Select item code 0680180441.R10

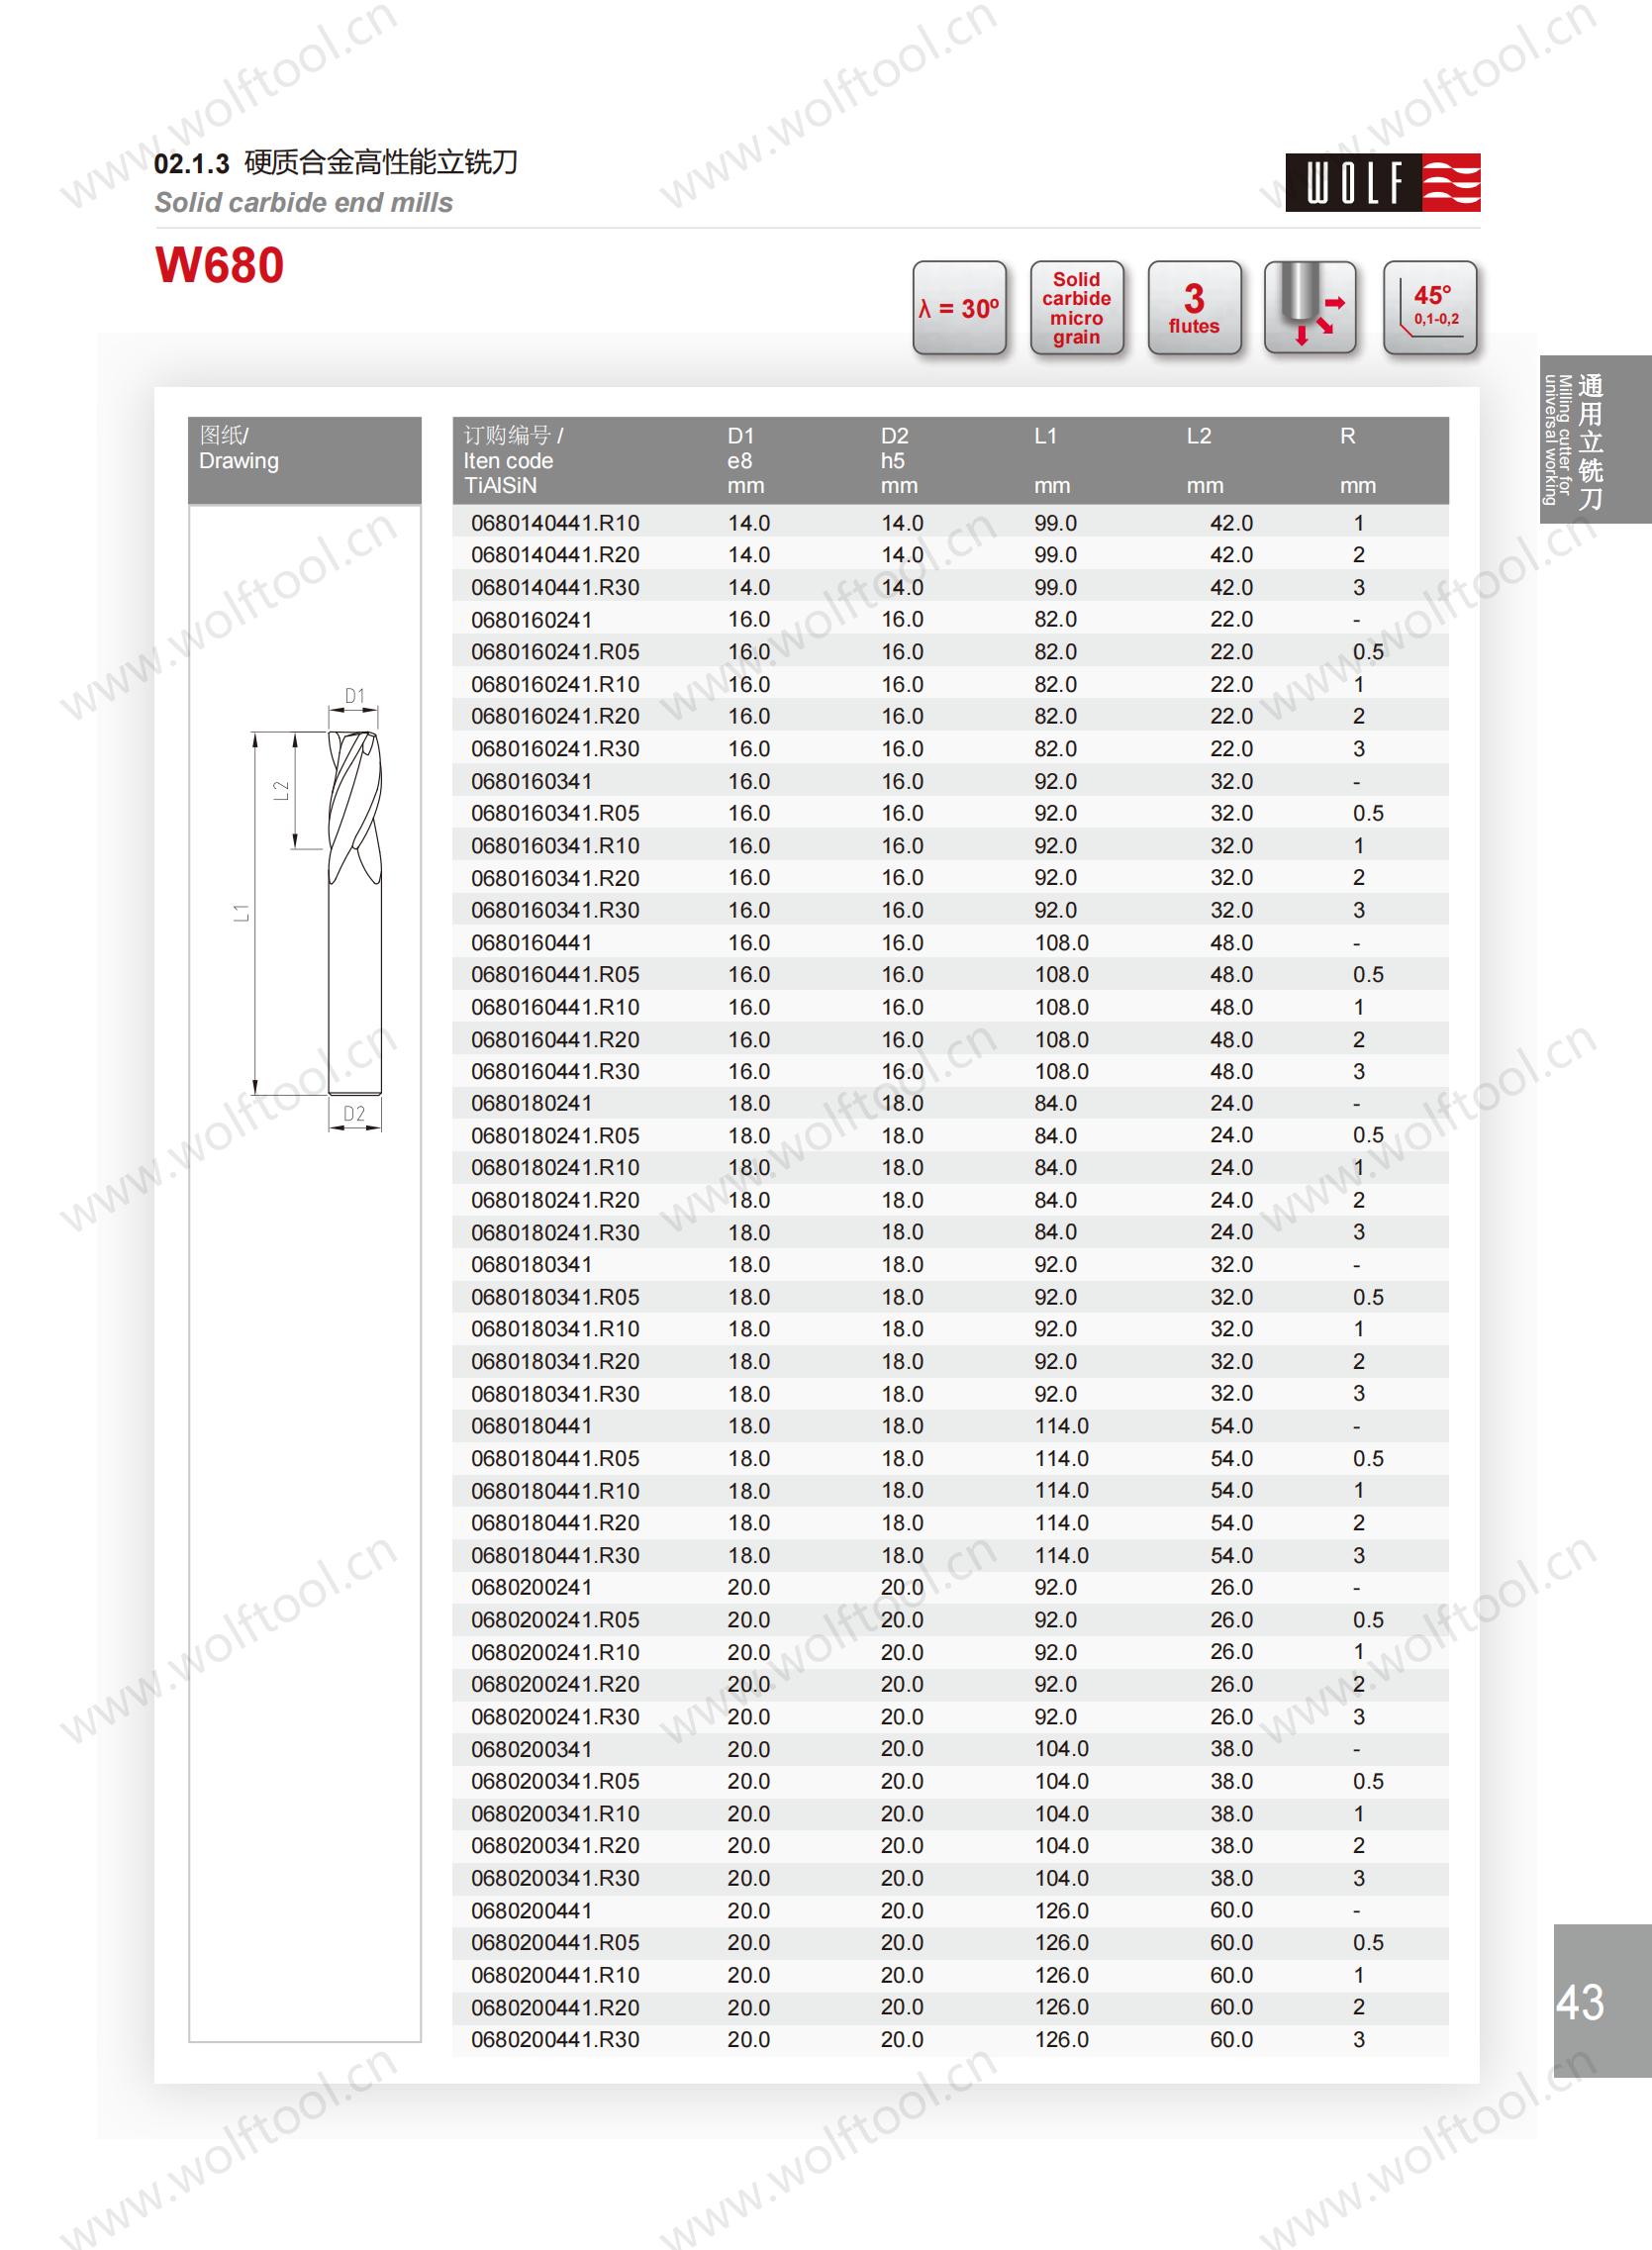tap(555, 1490)
